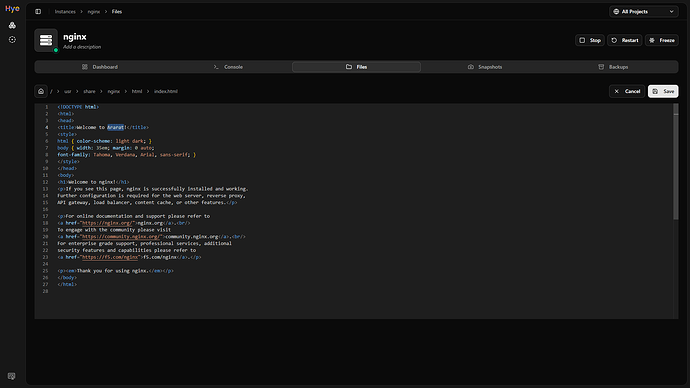Image resolution: width=690 pixels, height=388 pixels.
Task: Click nginx instance title heading
Action: pyautogui.click(x=75, y=37)
